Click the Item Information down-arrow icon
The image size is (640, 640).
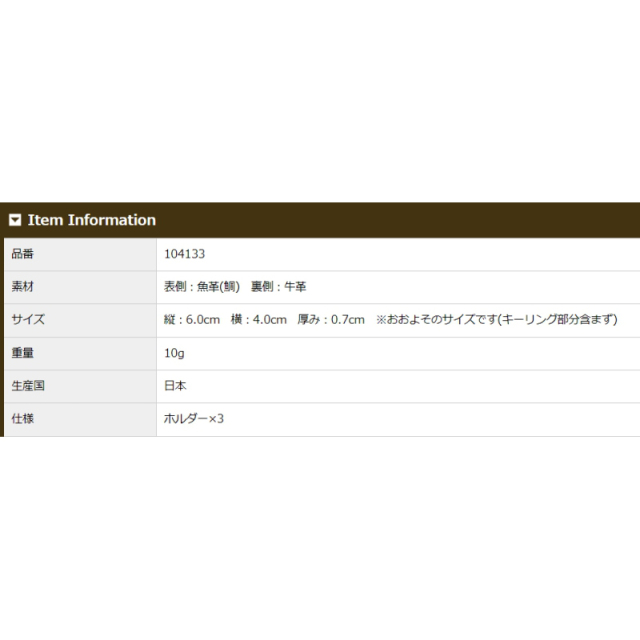pos(15,220)
